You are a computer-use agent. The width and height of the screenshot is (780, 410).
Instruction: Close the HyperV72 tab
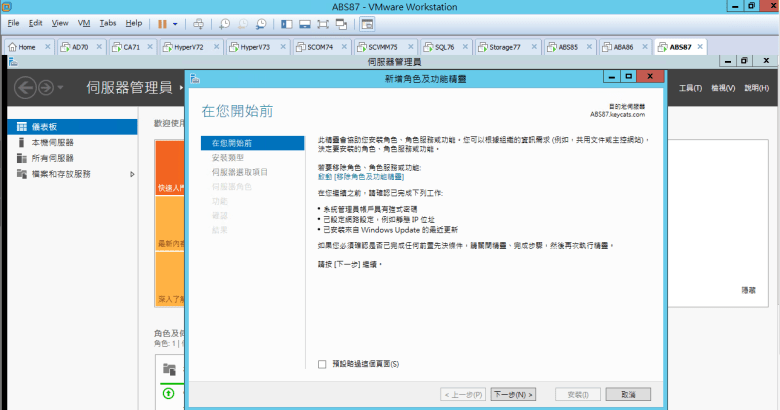tap(216, 47)
